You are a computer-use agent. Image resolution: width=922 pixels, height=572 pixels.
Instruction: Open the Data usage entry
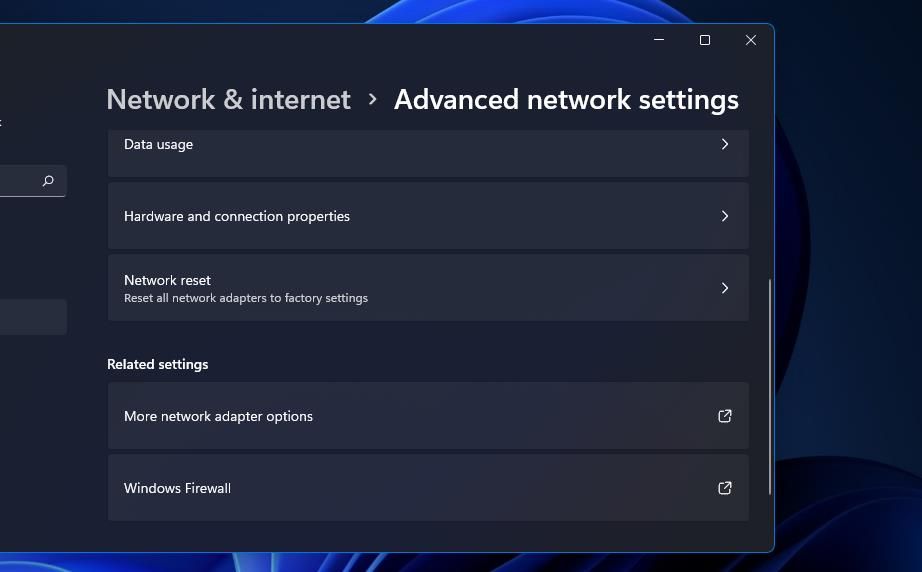tap(428, 152)
